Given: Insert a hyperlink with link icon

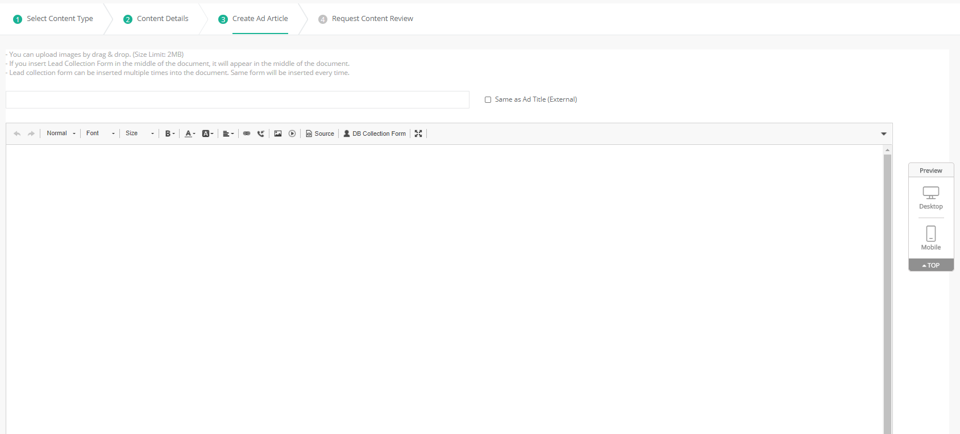Looking at the screenshot, I should pyautogui.click(x=247, y=133).
